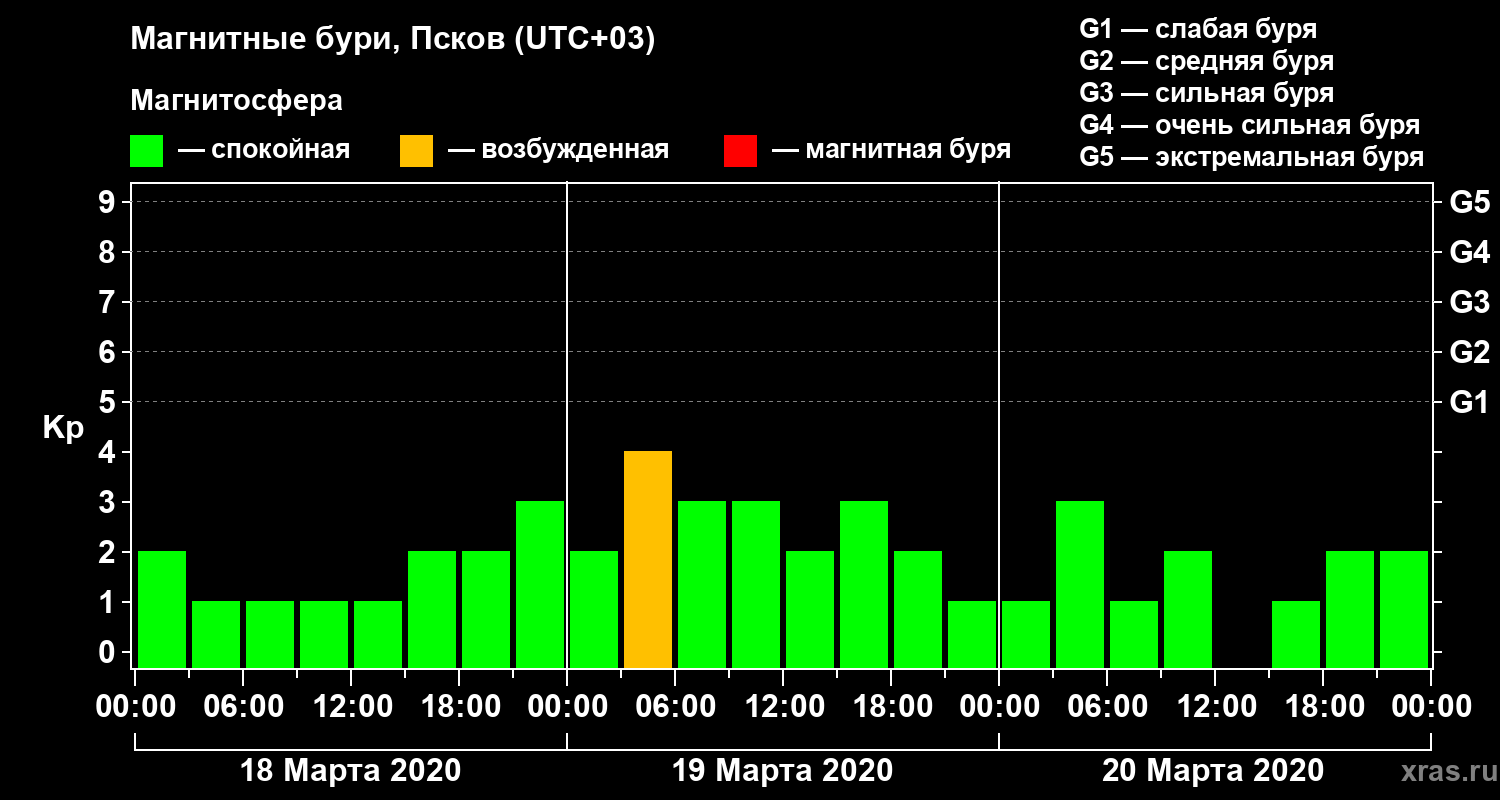Viewport: 1500px width, 800px height.
Task: Click the first bar on 18 March, 00:00–03:00
Action: point(162,610)
